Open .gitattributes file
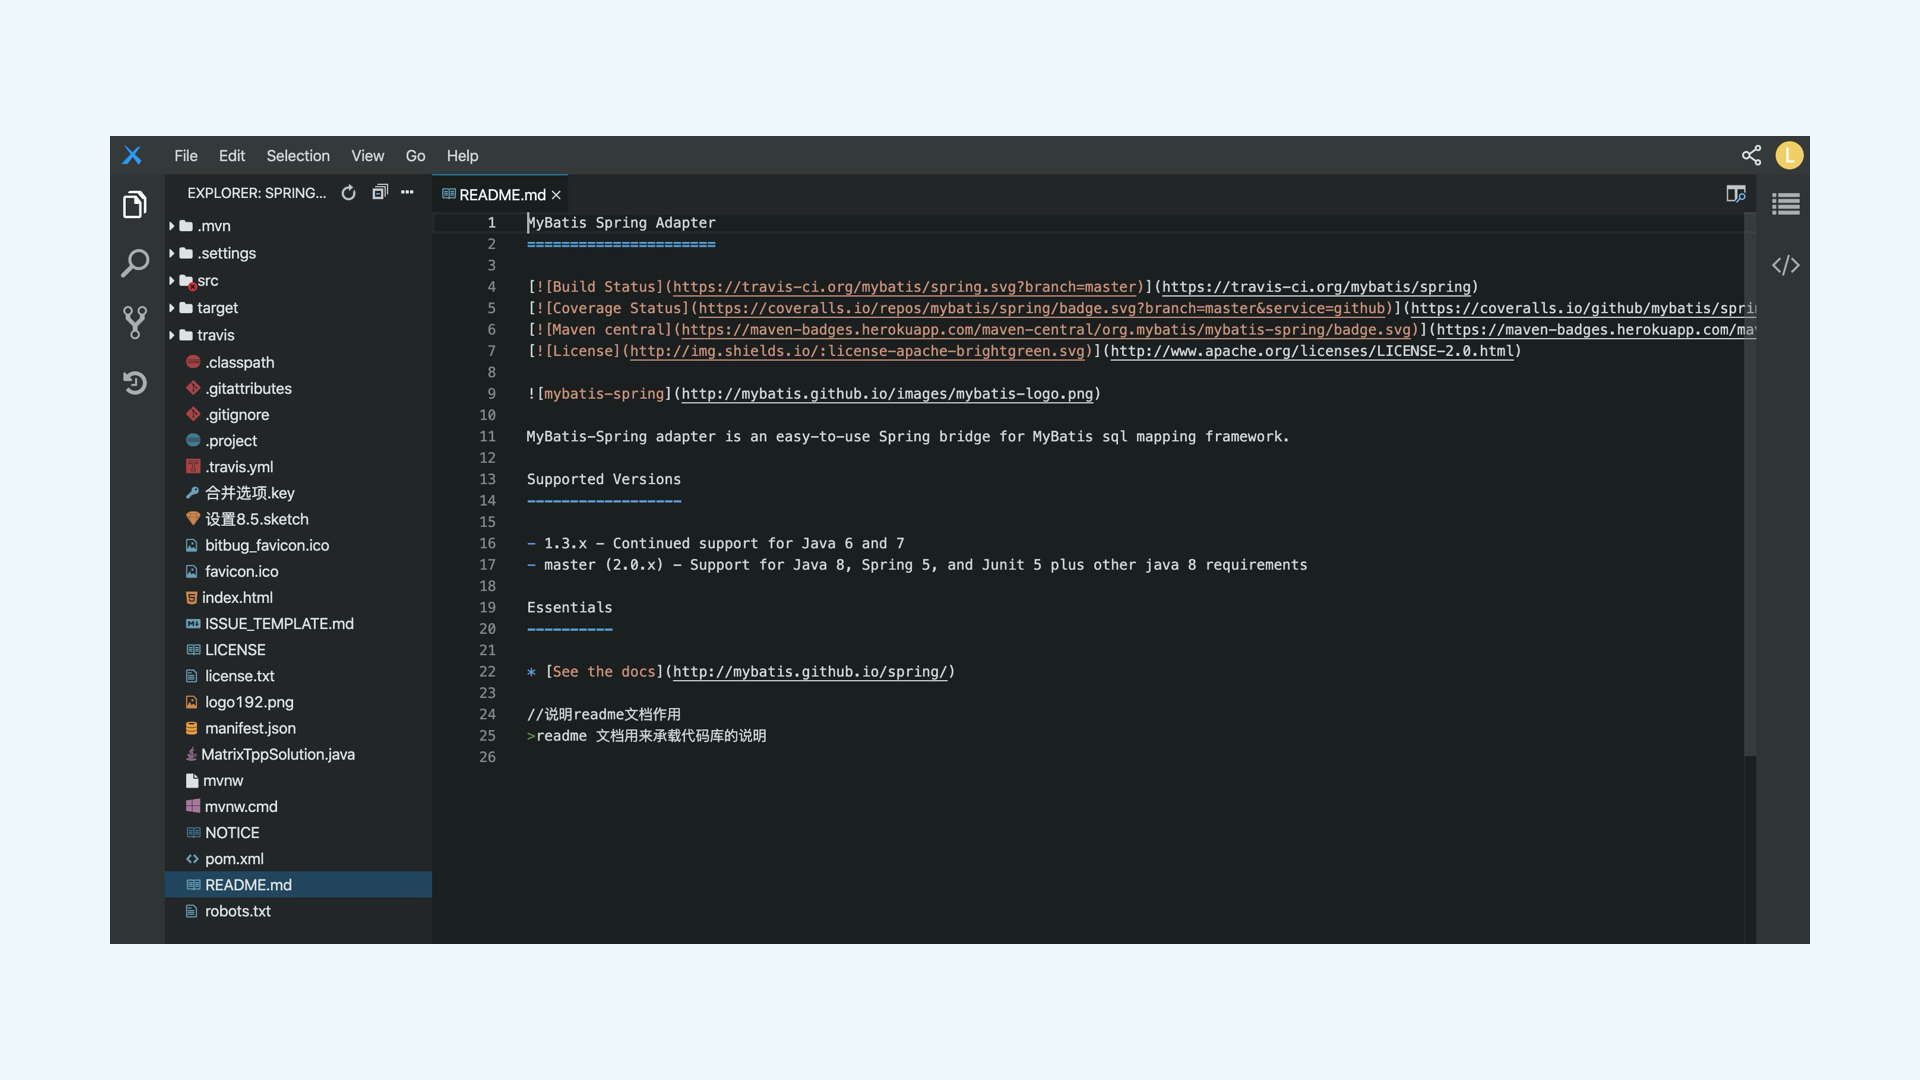The width and height of the screenshot is (1920, 1080). pyautogui.click(x=298, y=388)
